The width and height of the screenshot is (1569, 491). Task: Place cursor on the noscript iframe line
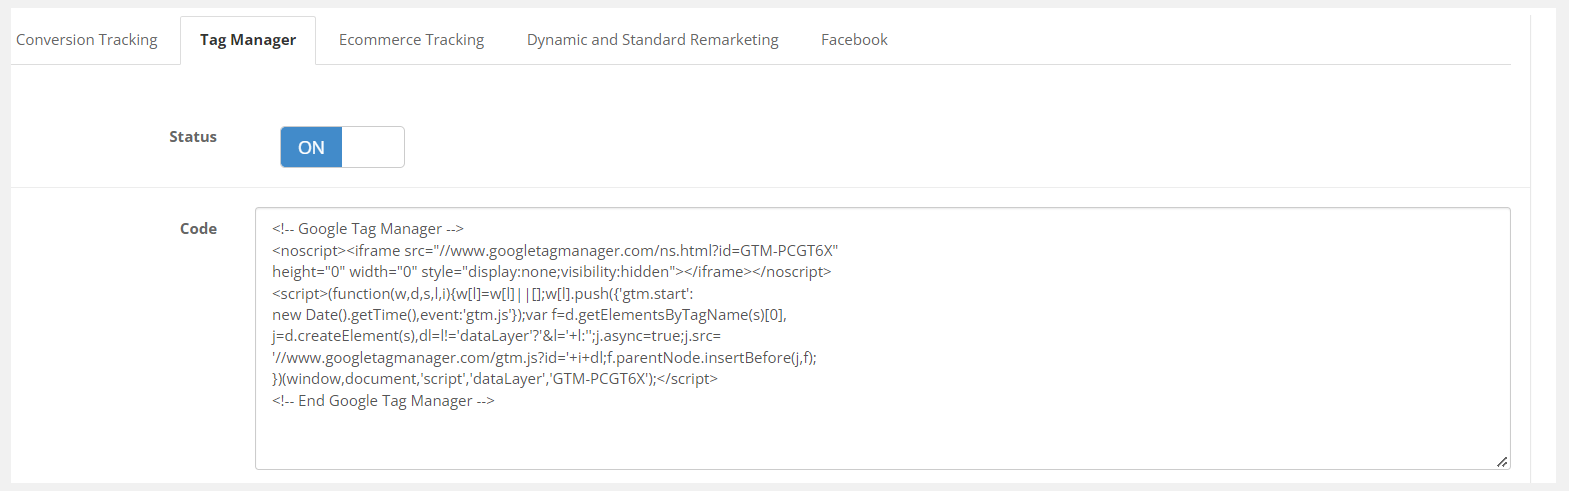(x=555, y=250)
